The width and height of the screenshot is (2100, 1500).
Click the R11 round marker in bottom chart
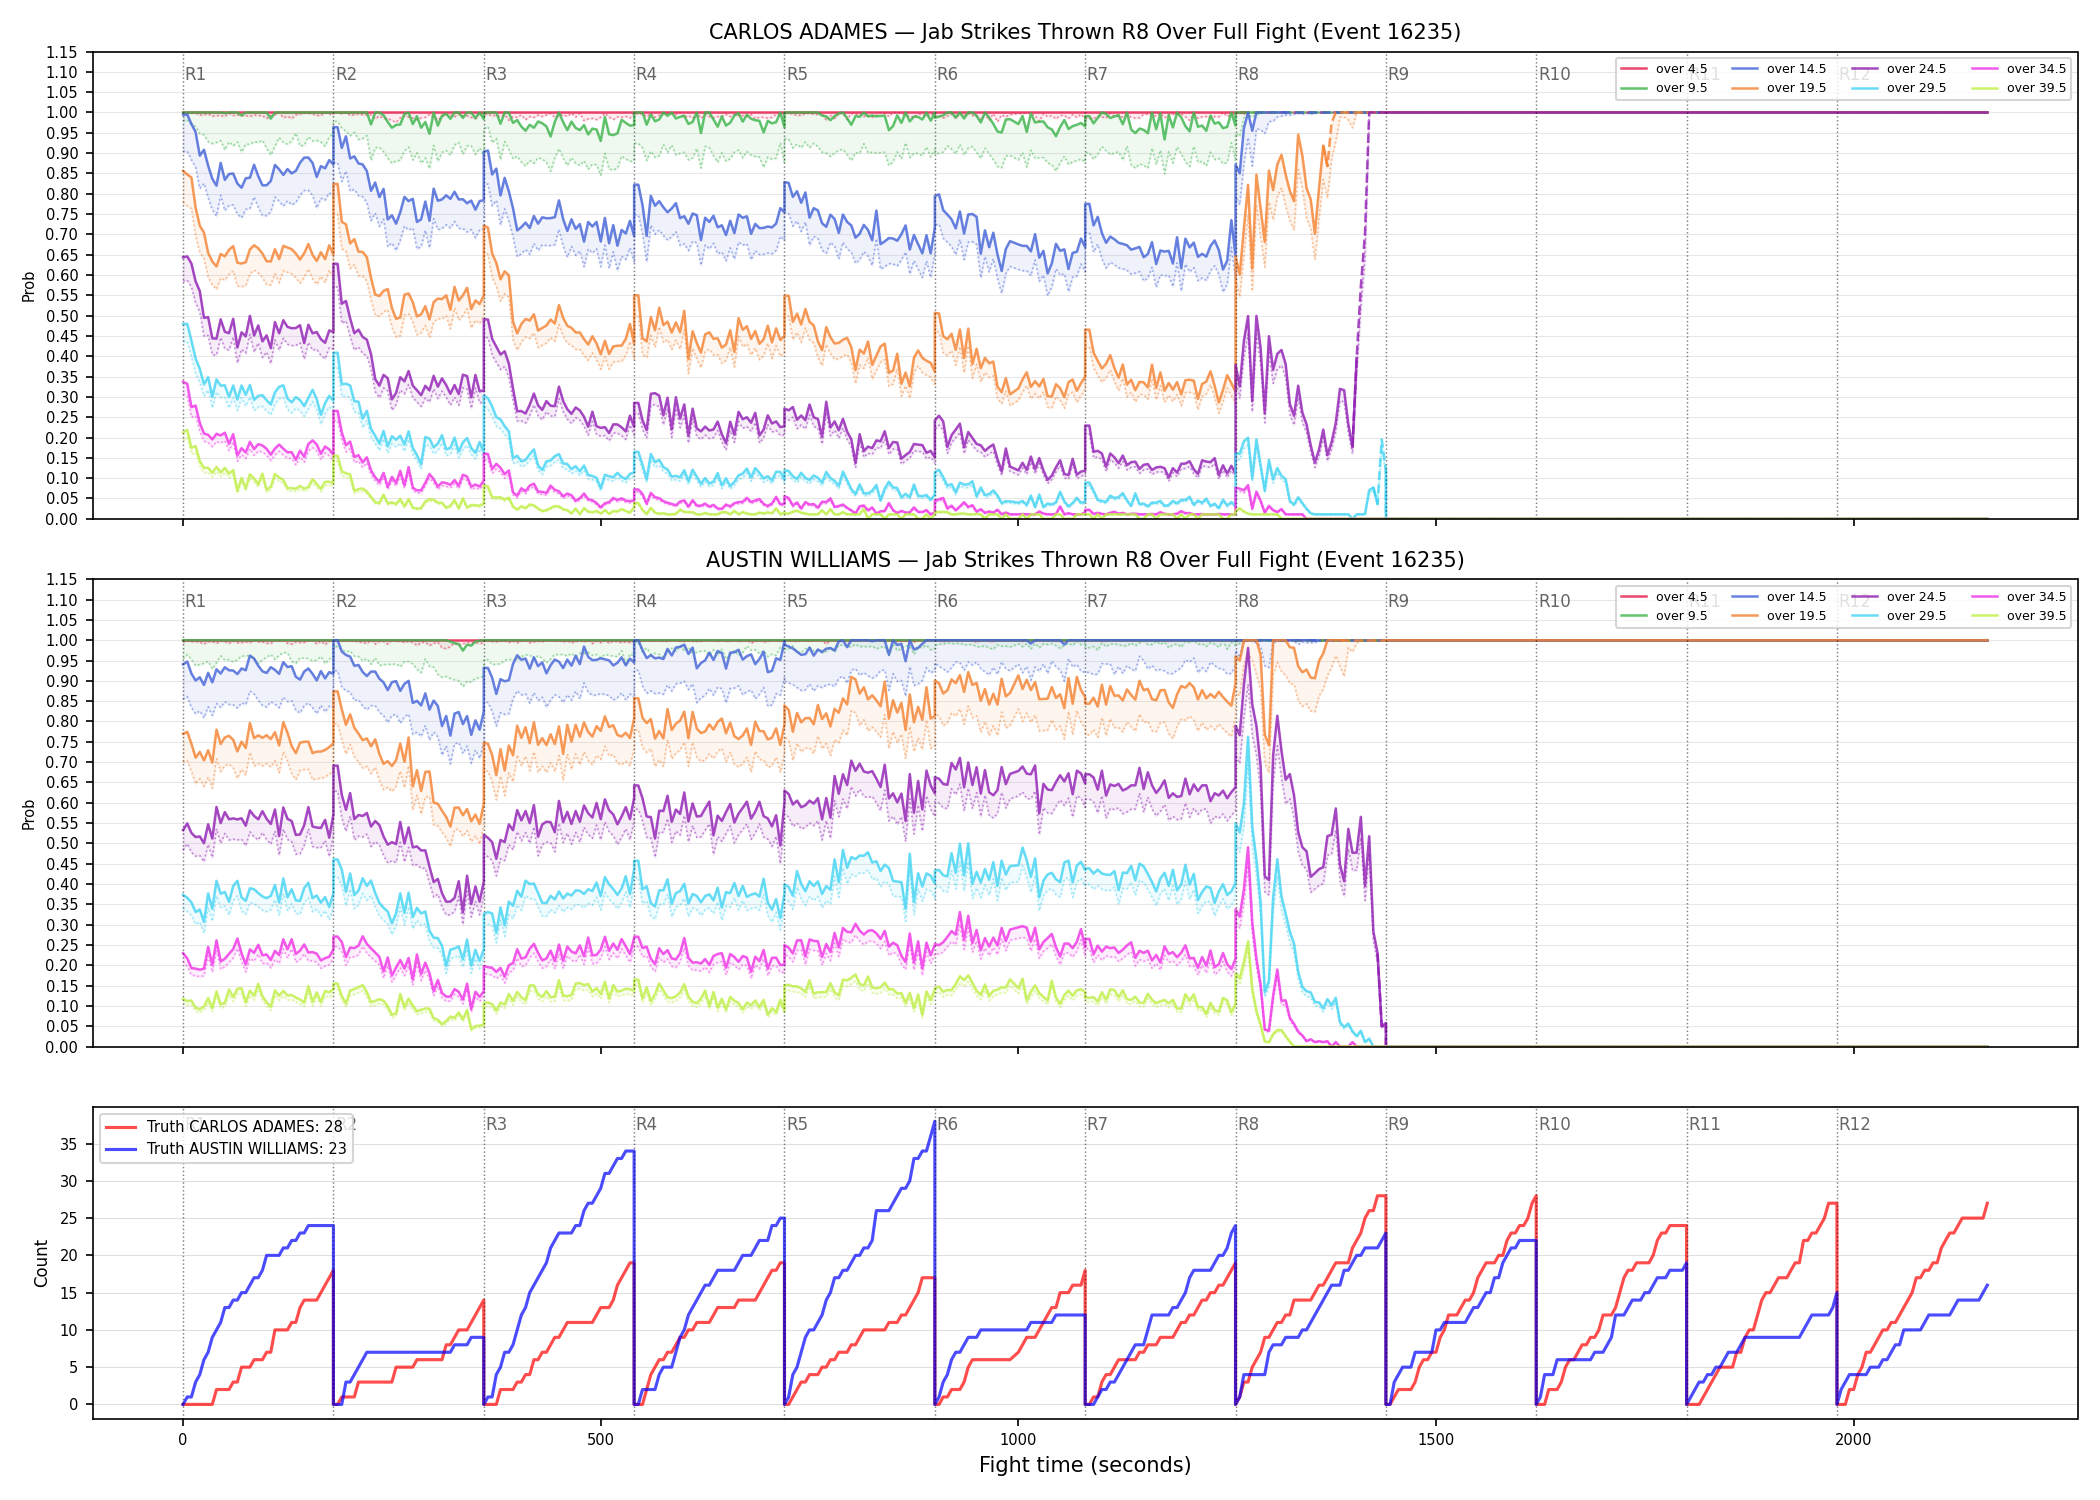[x=1705, y=1124]
